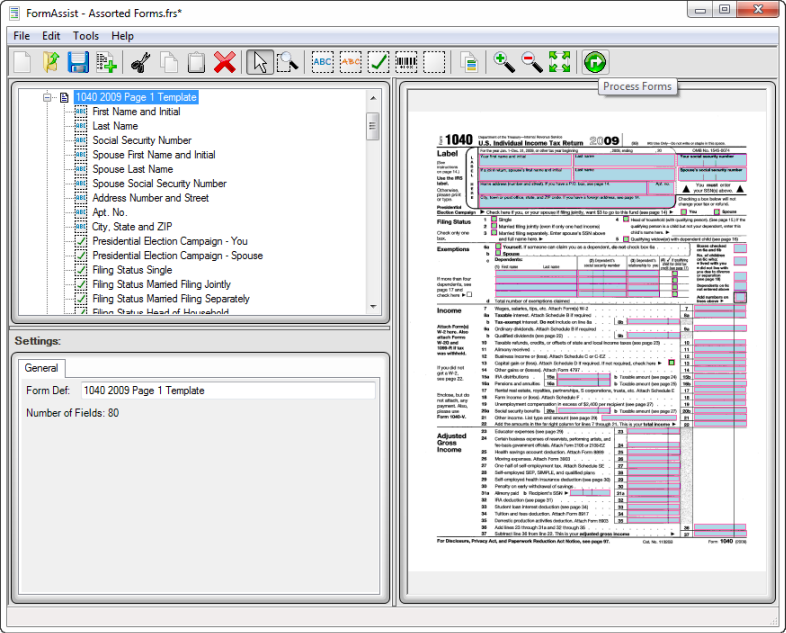786x633 pixels.
Task: Zoom in with green plus magnifier
Action: pyautogui.click(x=504, y=63)
